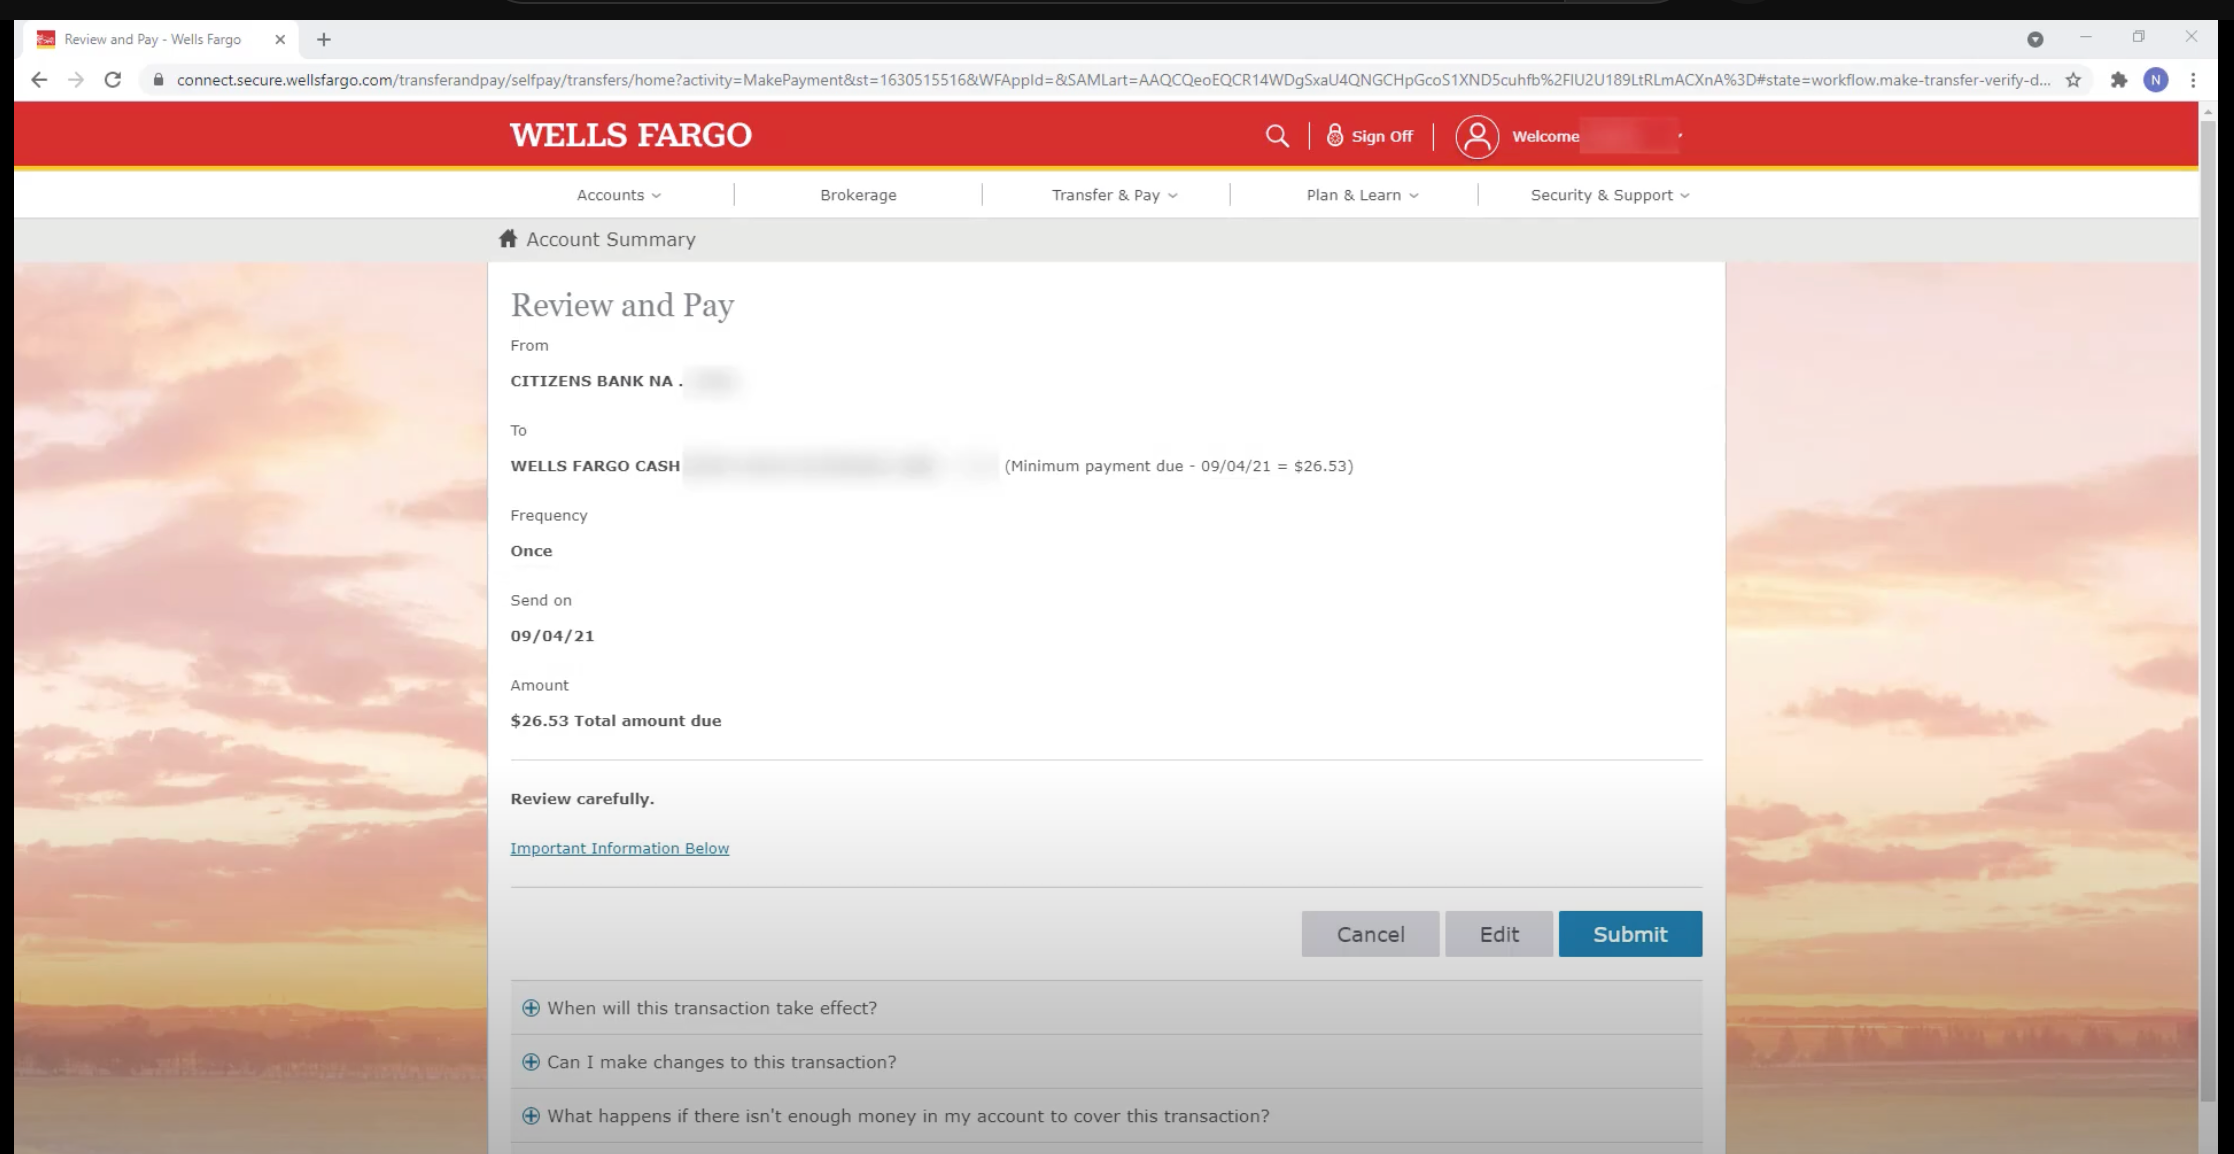2234x1154 pixels.
Task: Click the home icon next to Account Summary
Action: [507, 239]
